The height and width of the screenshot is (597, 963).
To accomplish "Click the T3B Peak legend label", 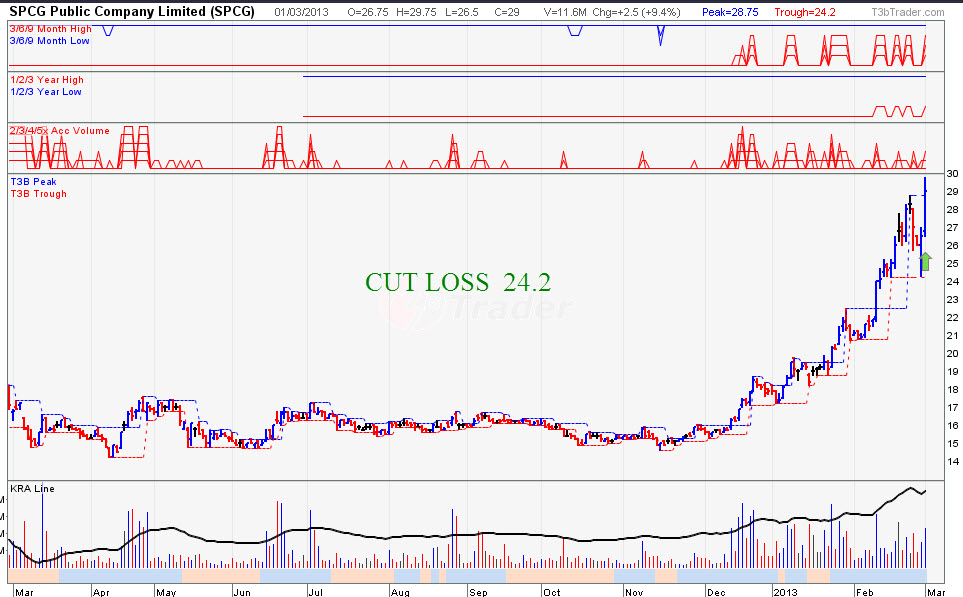I will pyautogui.click(x=33, y=182).
